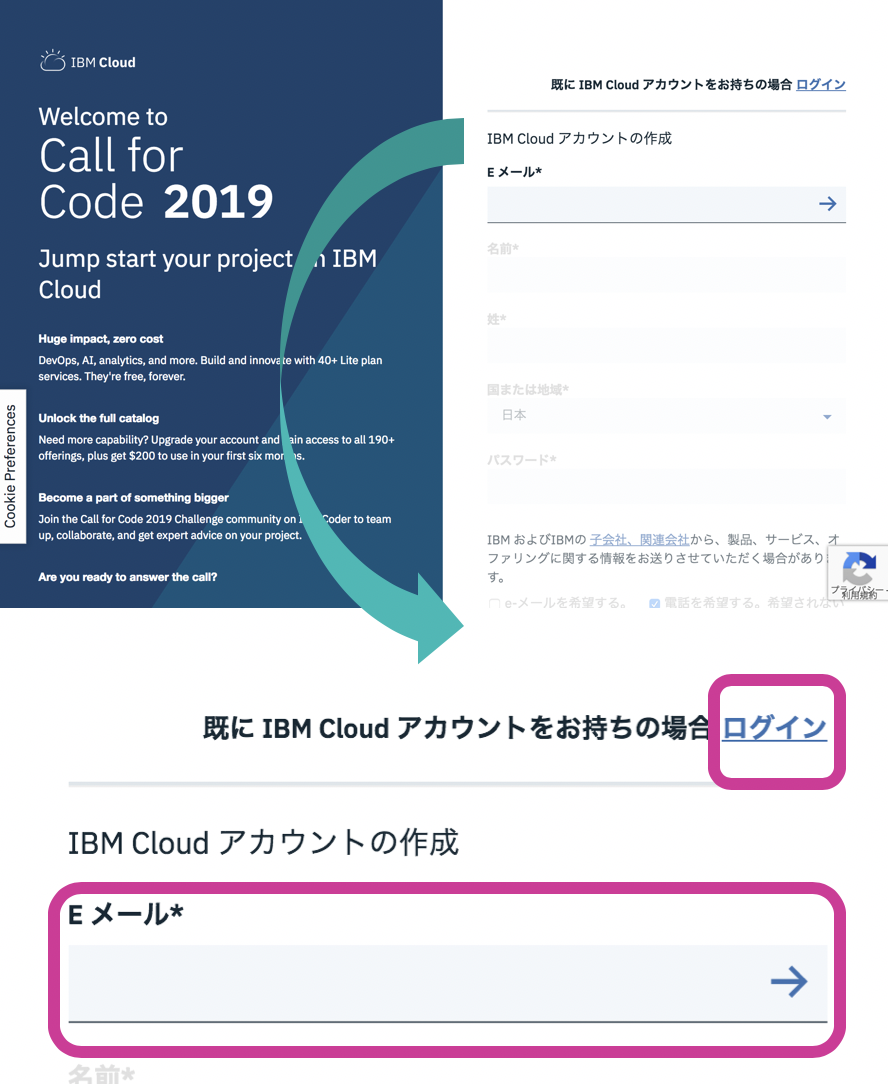
Task: Check the e-メールを希望する checkbox
Action: coord(494,604)
